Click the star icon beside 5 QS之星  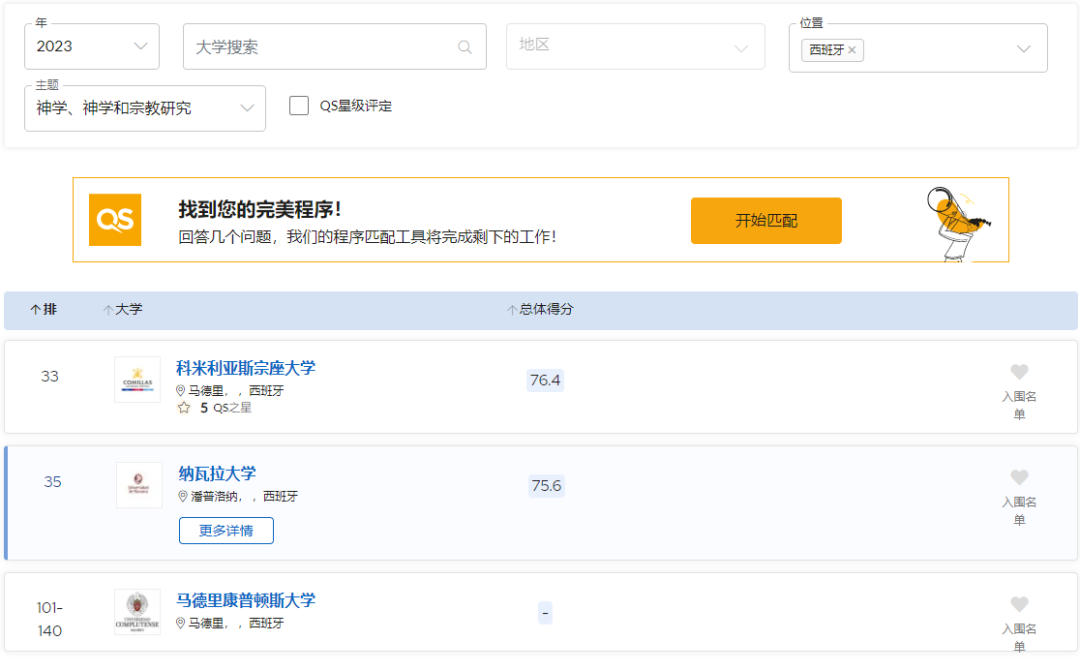(184, 408)
